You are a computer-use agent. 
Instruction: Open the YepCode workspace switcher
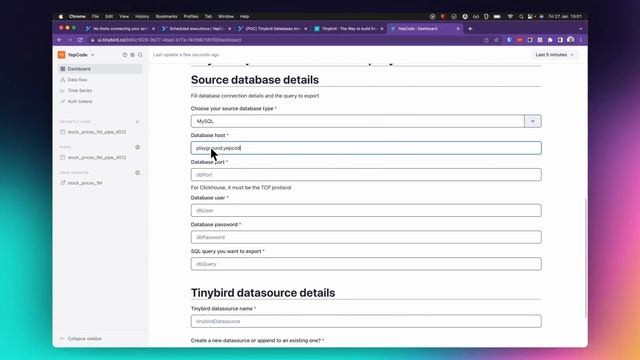pyautogui.click(x=77, y=55)
